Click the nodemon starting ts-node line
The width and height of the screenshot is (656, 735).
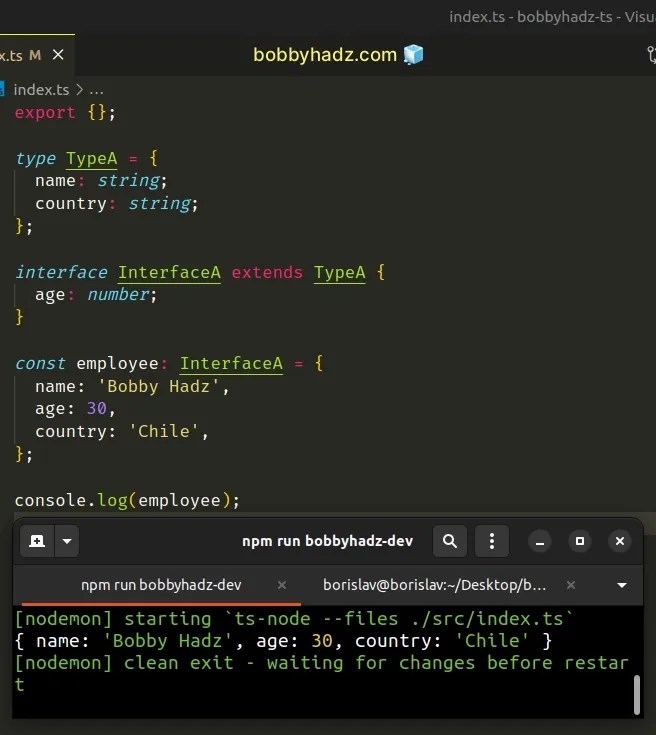pyautogui.click(x=294, y=619)
